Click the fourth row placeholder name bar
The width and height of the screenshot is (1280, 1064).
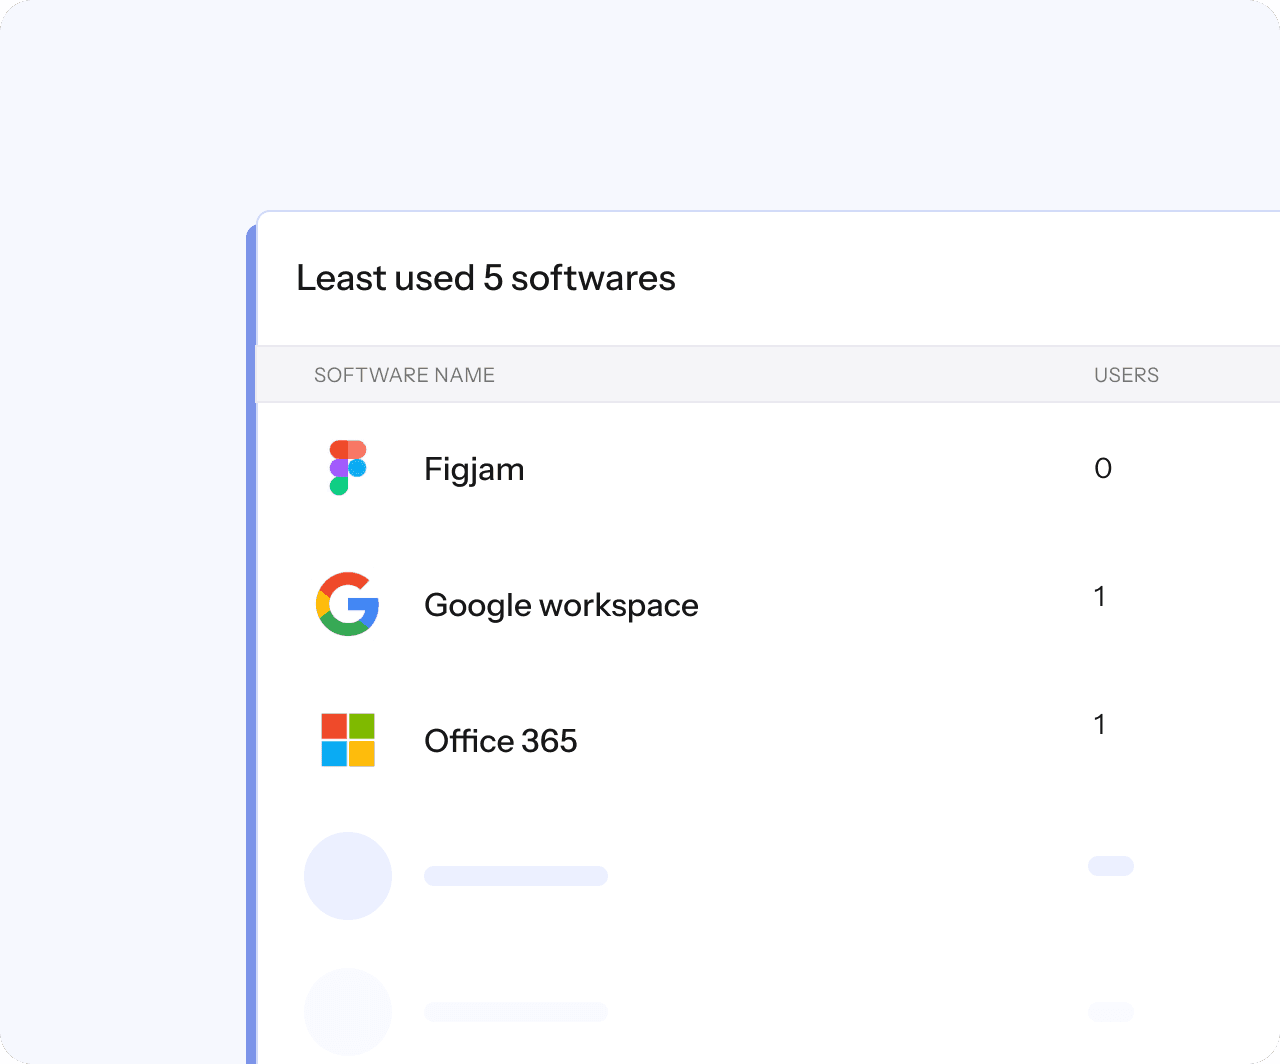(516, 876)
